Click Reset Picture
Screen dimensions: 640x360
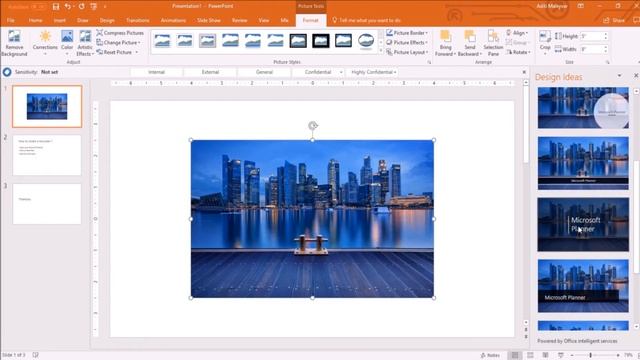118,52
